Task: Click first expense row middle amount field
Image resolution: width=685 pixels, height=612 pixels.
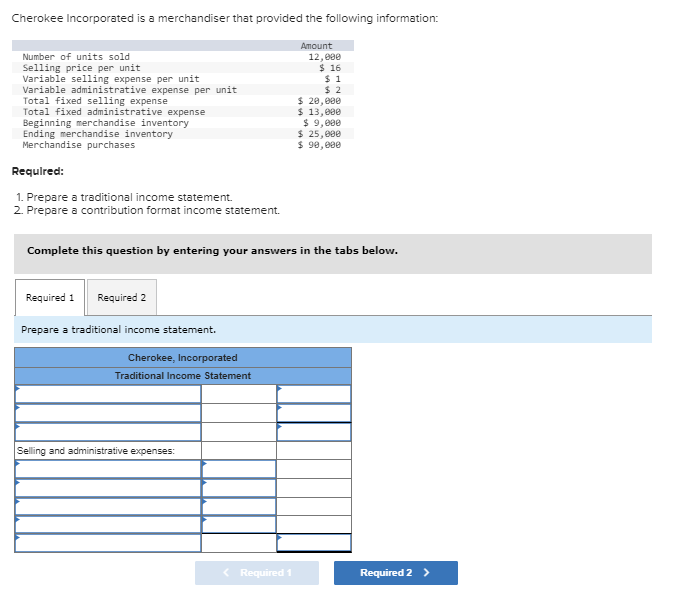Action: point(239,469)
